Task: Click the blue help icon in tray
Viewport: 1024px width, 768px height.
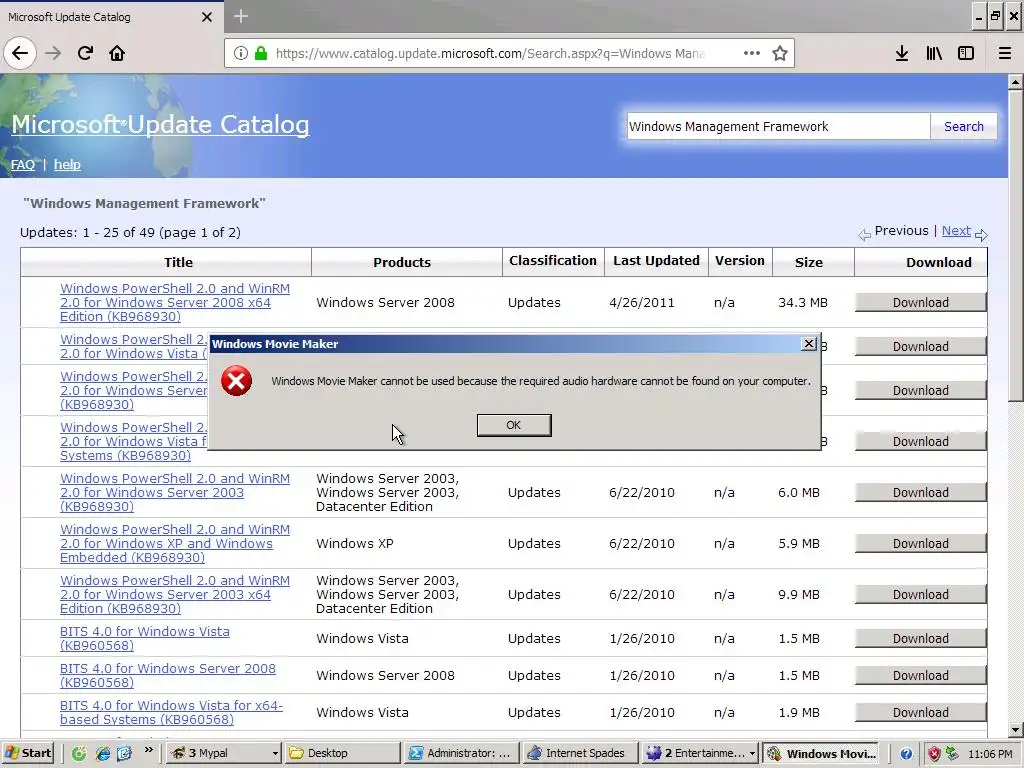Action: 906,754
